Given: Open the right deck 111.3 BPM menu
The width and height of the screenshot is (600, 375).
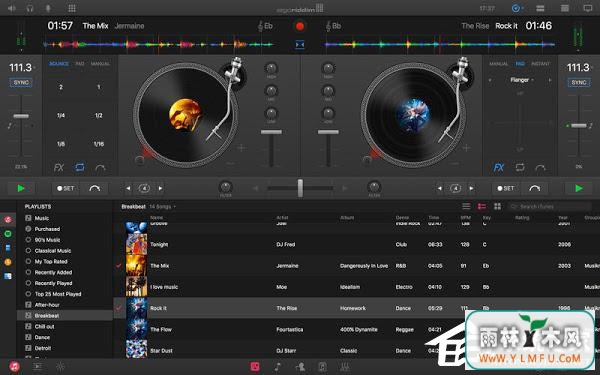Looking at the screenshot, I should coord(579,67).
